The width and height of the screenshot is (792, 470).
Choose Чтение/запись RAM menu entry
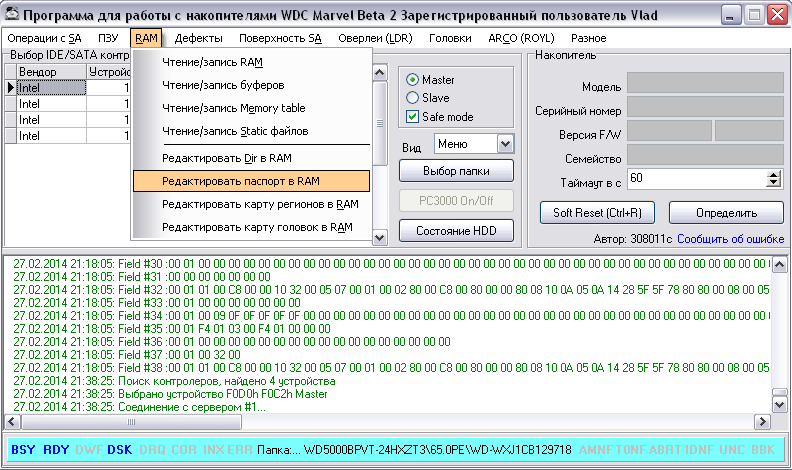pos(252,62)
